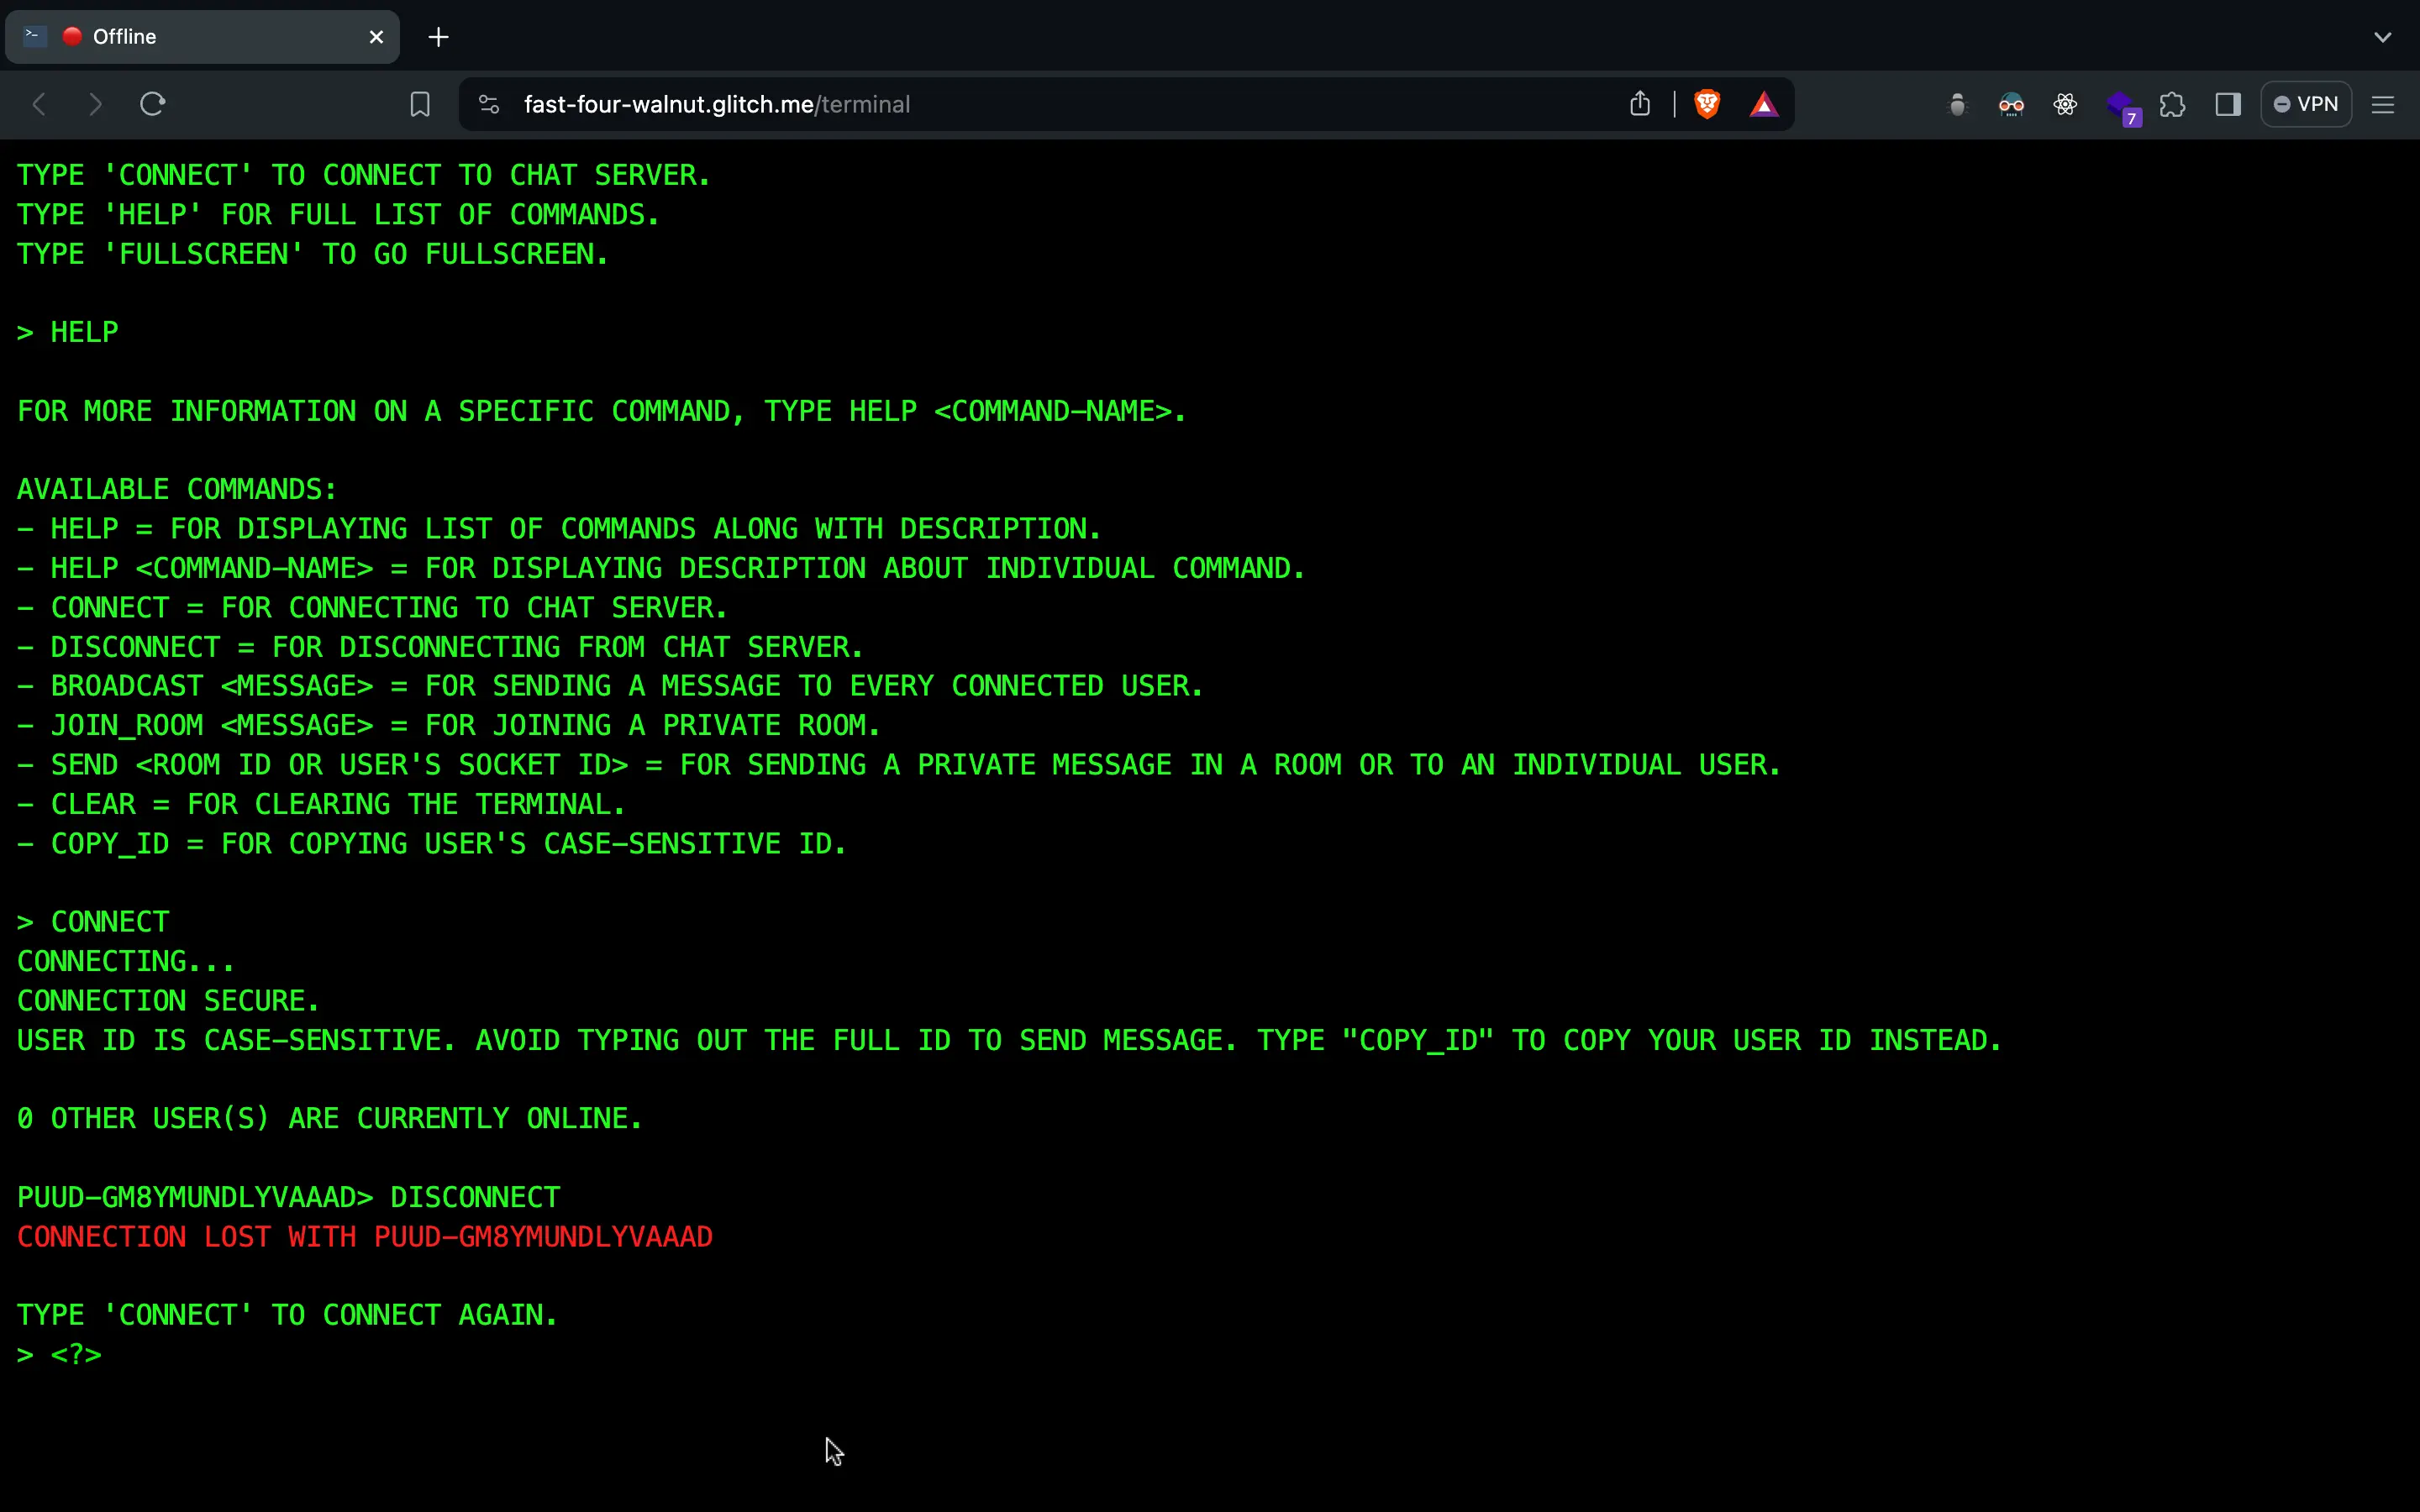Click "TYPE 'FULLSCREEN' TO GO FULLSCREEN."

pyautogui.click(x=313, y=254)
